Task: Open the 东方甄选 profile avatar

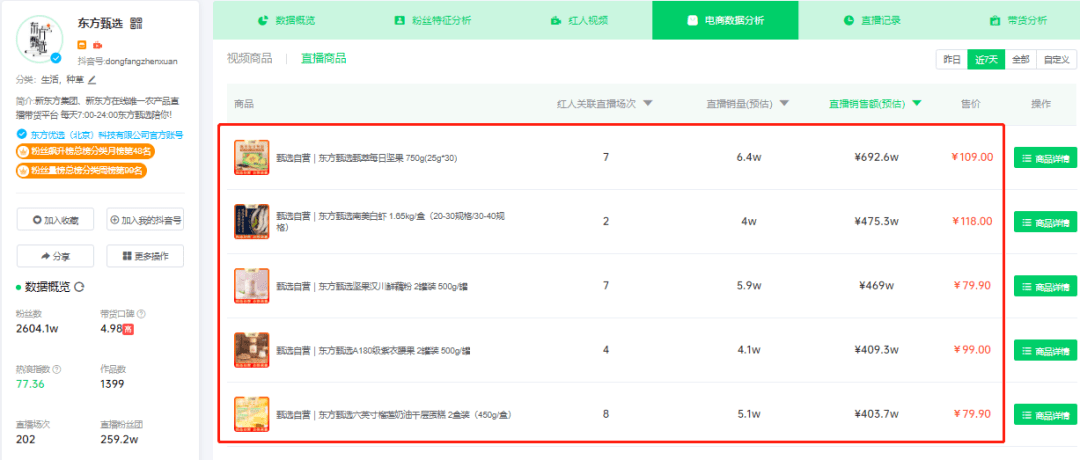Action: click(x=41, y=40)
